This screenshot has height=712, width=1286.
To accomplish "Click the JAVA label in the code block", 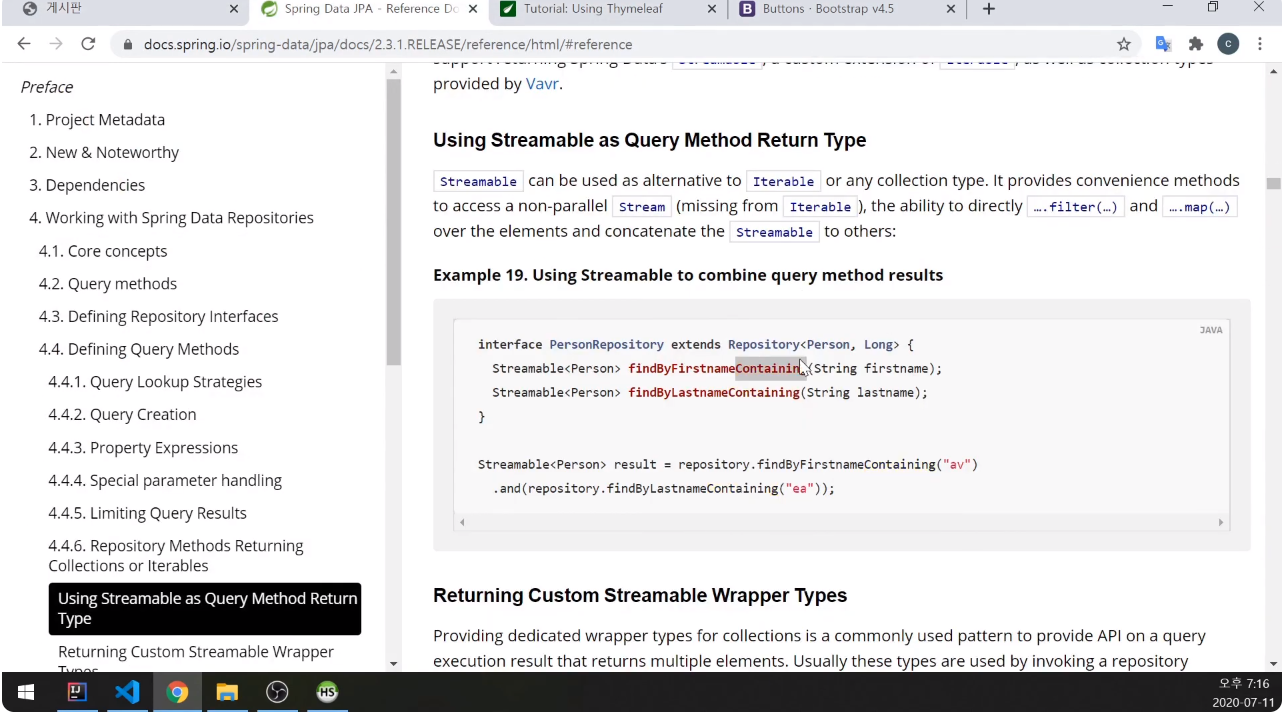I will (x=1211, y=330).
